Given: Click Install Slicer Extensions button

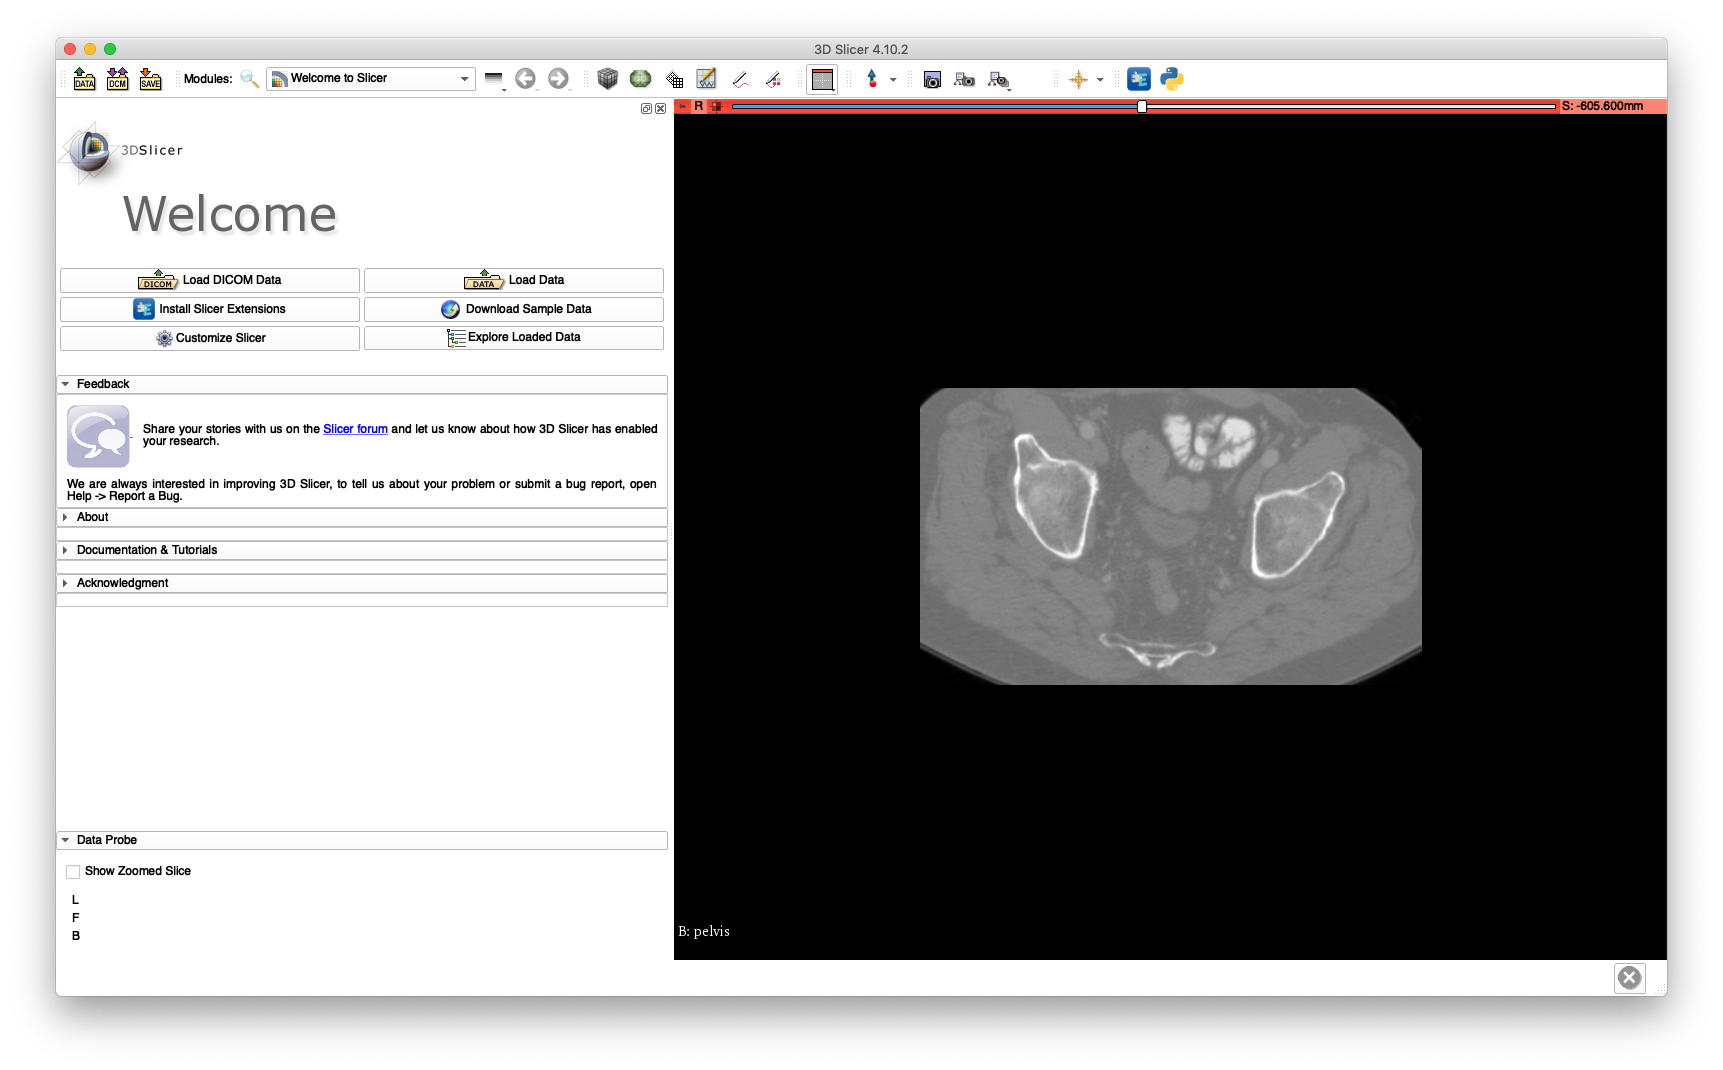Looking at the screenshot, I should (210, 309).
